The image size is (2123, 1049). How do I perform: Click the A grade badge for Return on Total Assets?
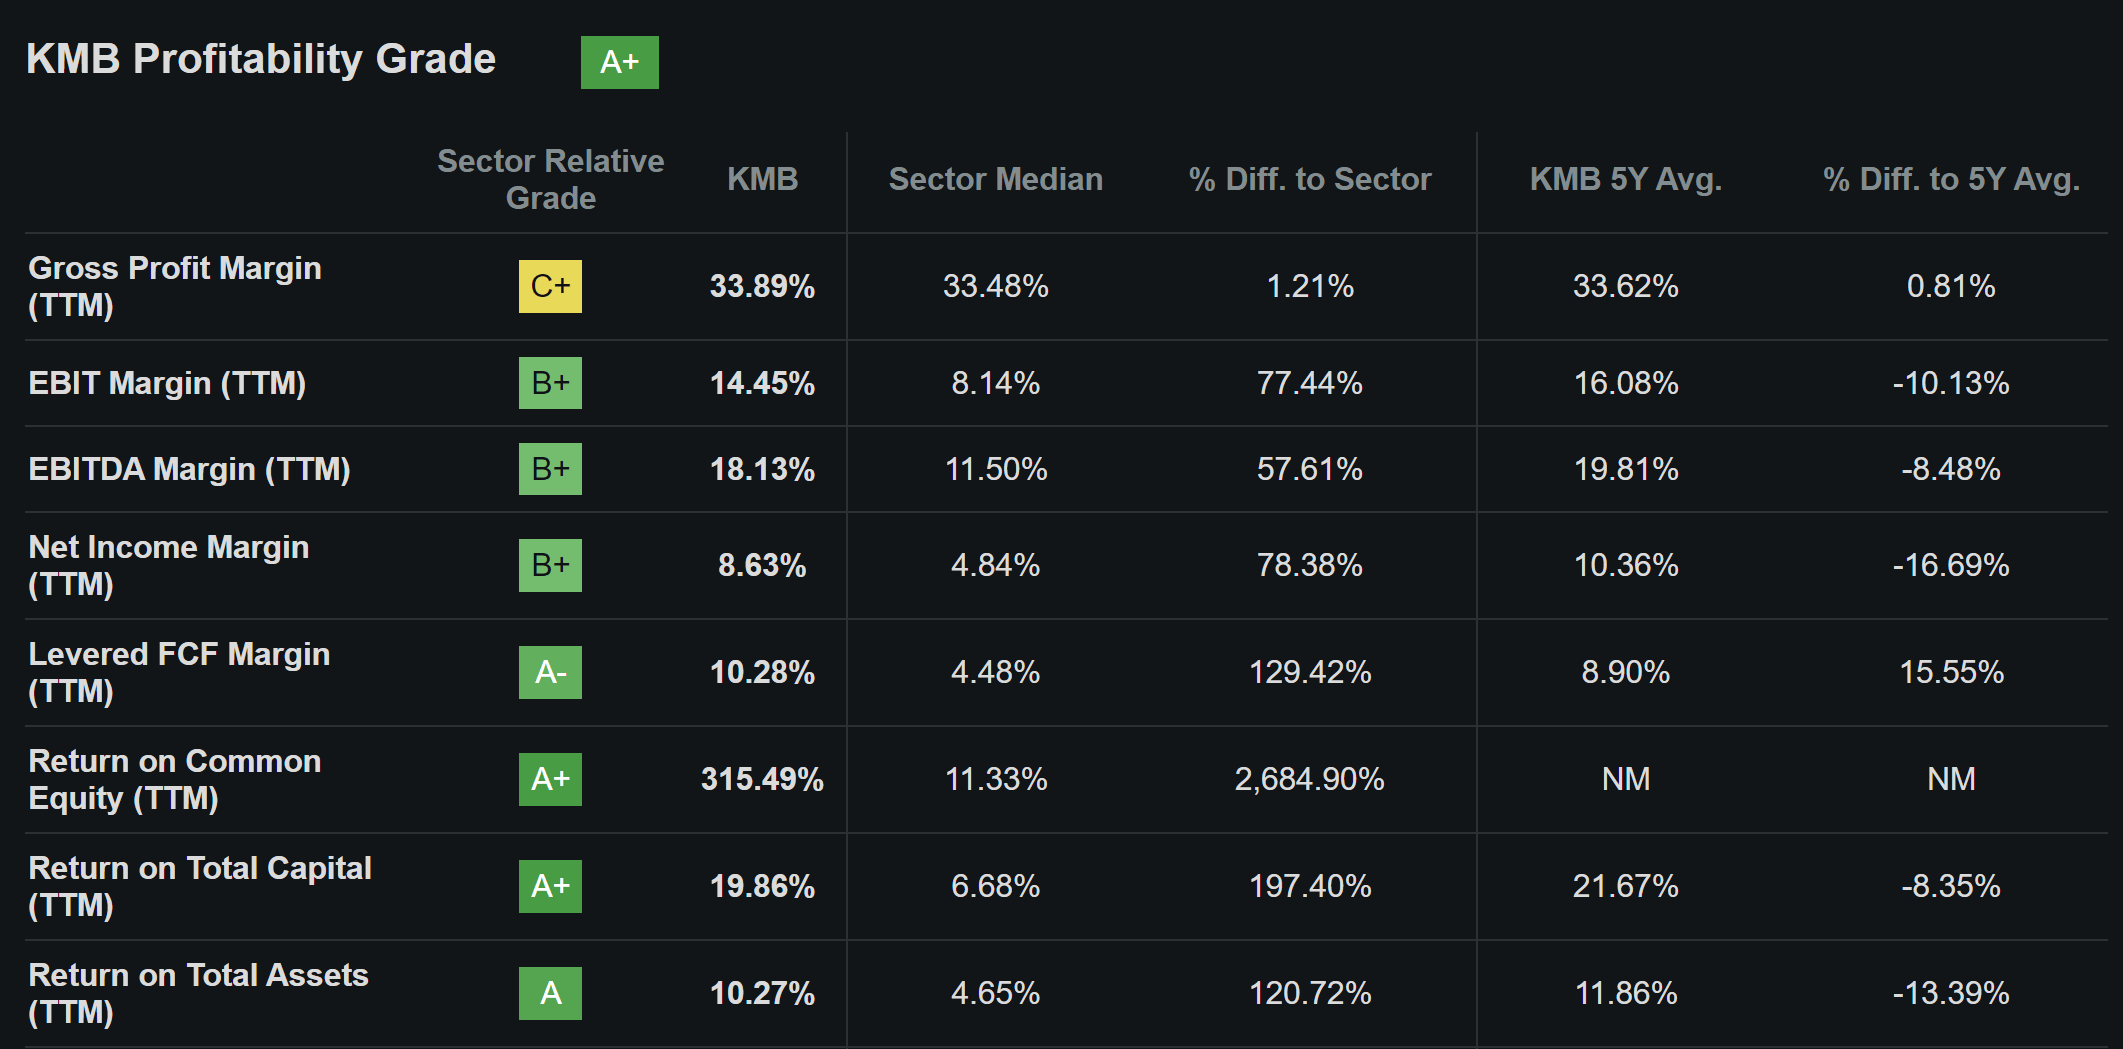click(x=550, y=993)
